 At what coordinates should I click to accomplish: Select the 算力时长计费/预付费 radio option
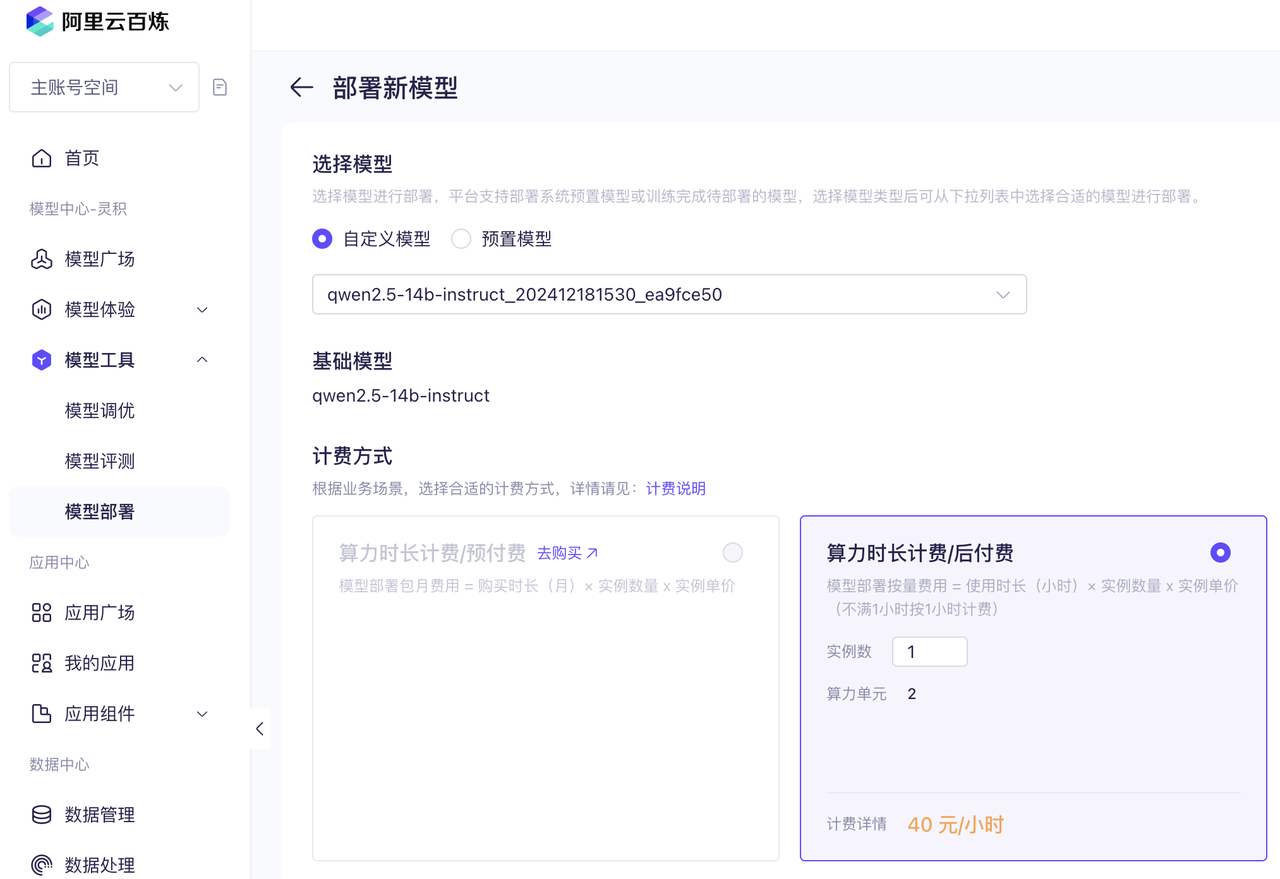click(x=733, y=553)
